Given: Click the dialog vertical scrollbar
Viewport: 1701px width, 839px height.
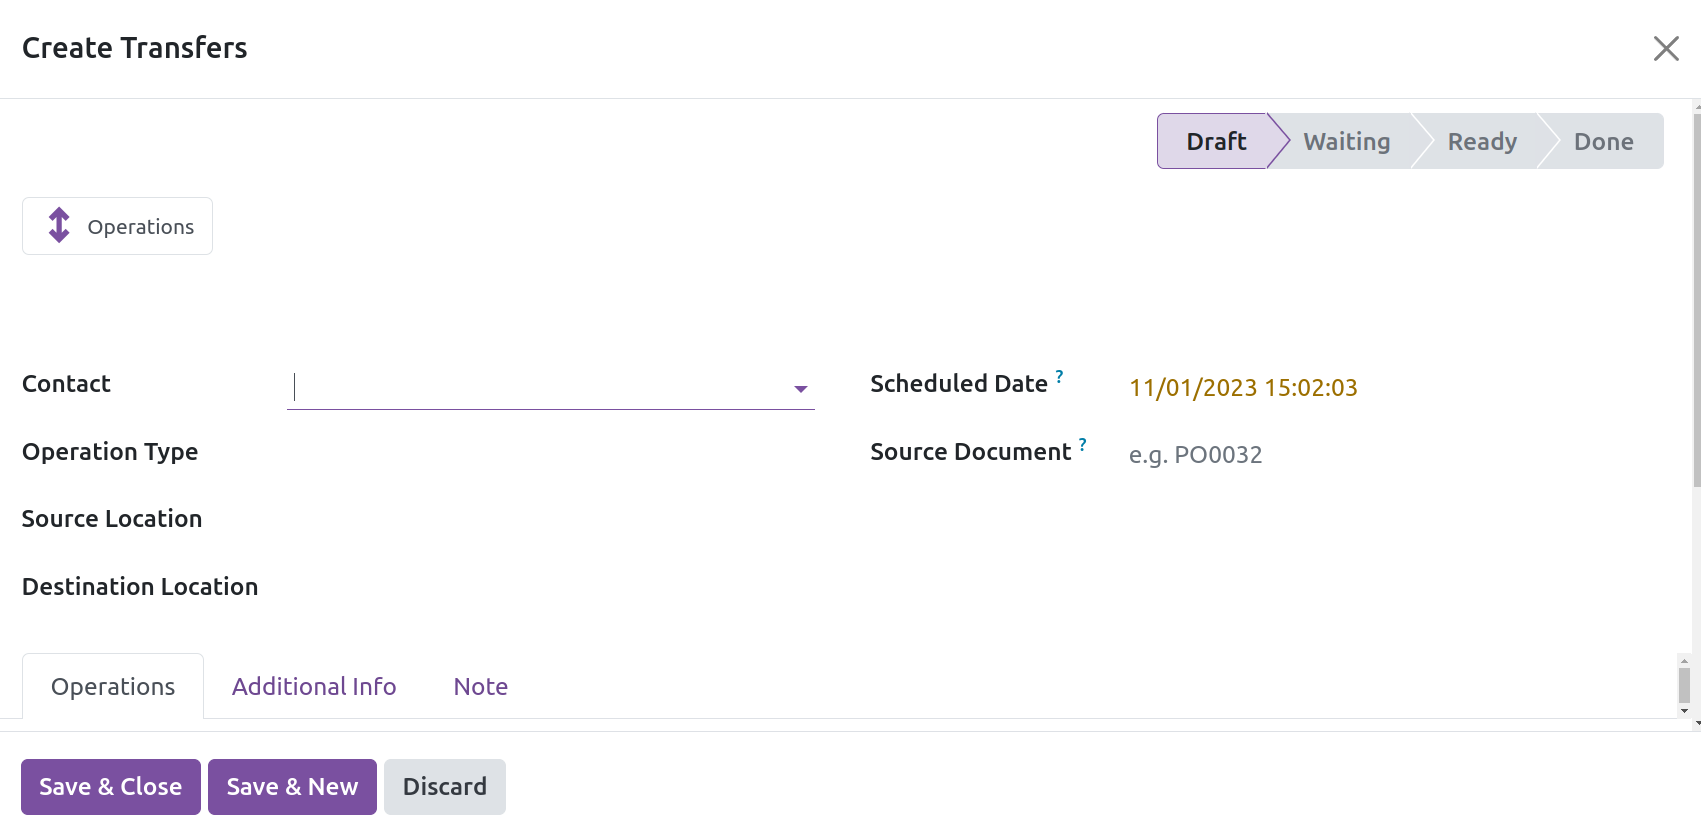Looking at the screenshot, I should point(1696,300).
